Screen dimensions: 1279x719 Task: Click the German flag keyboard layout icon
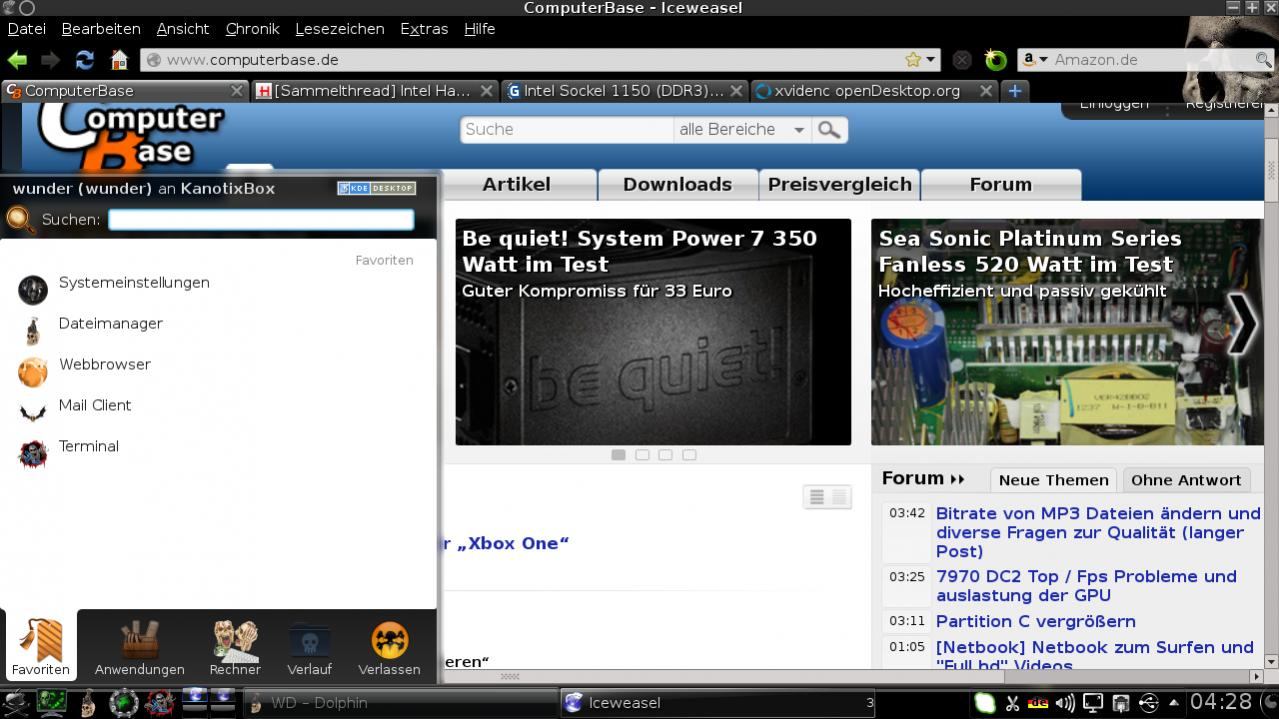1039,703
